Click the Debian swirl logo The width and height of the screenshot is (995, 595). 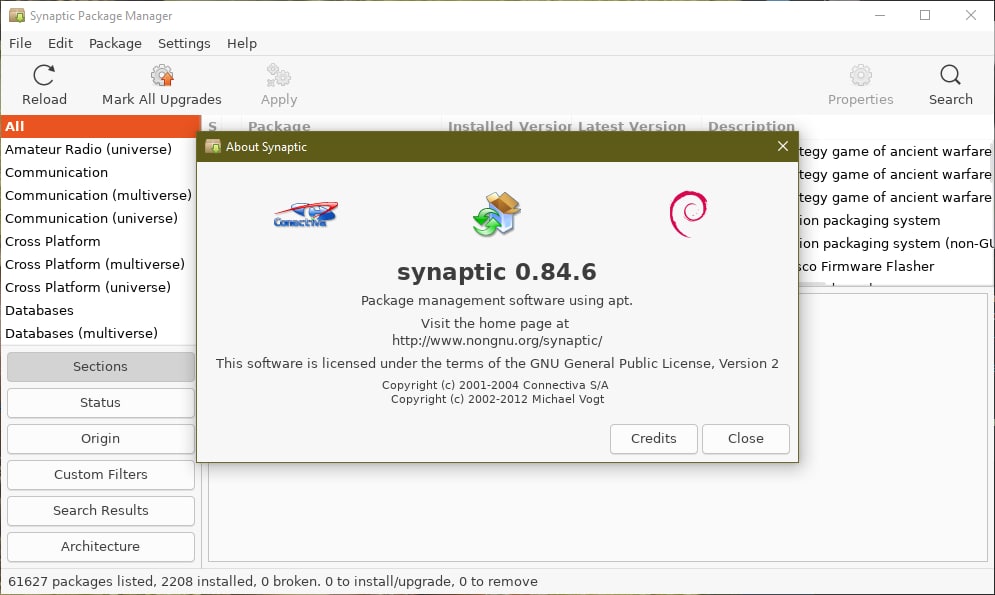tap(688, 214)
